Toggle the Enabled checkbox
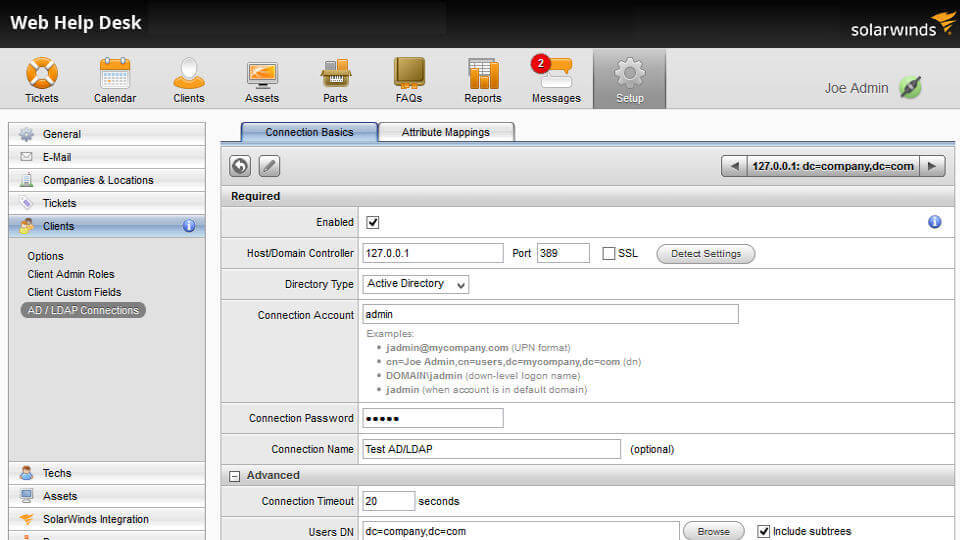Image resolution: width=960 pixels, height=540 pixels. click(x=373, y=222)
